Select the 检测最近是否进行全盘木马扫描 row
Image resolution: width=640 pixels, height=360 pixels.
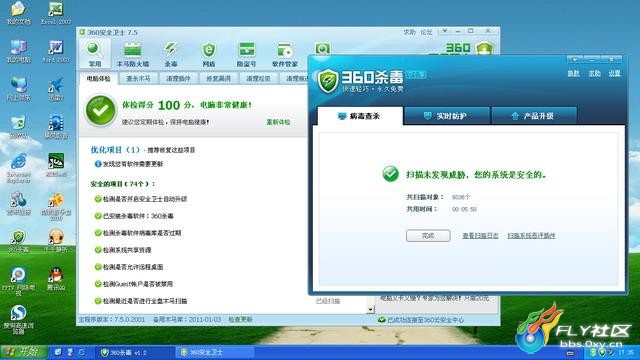(x=141, y=301)
